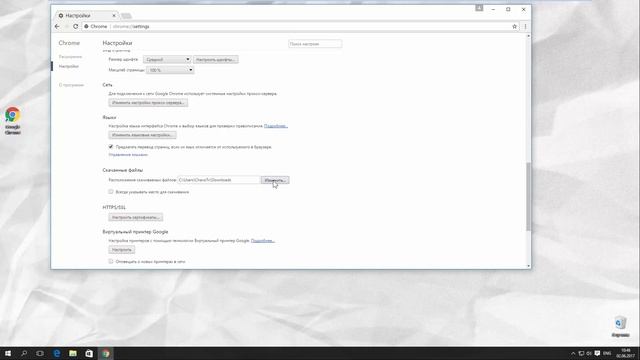Launch Microsoft Edge from the taskbar
The image size is (640, 360).
coord(57,353)
